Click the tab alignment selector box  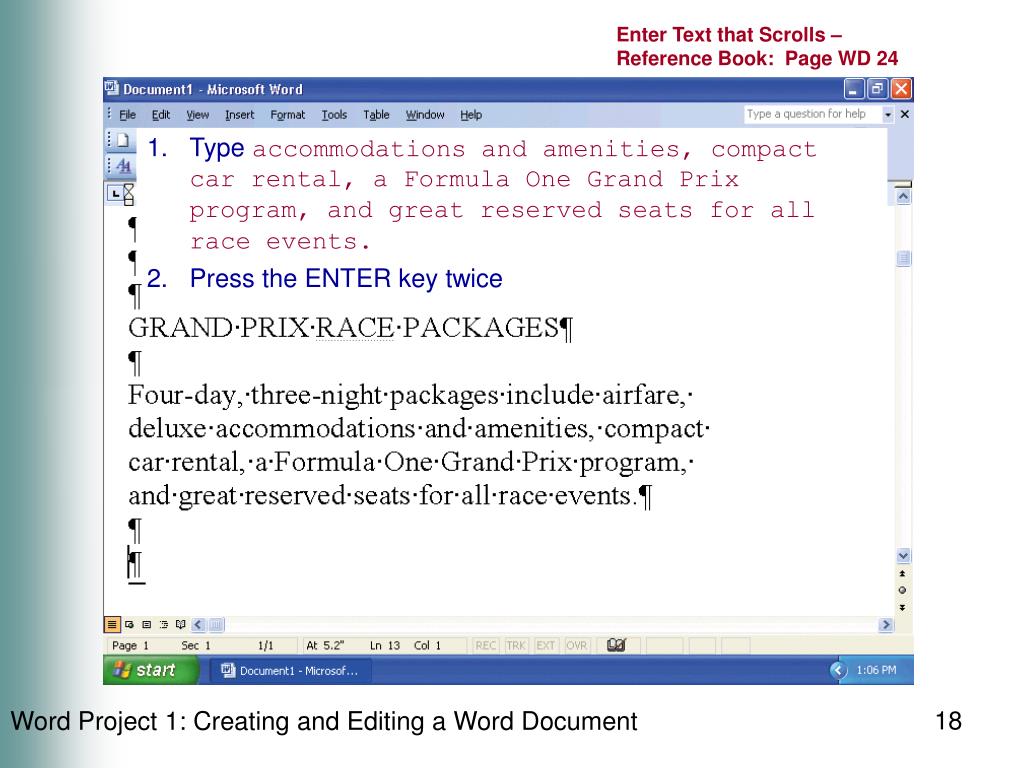pyautogui.click(x=116, y=193)
